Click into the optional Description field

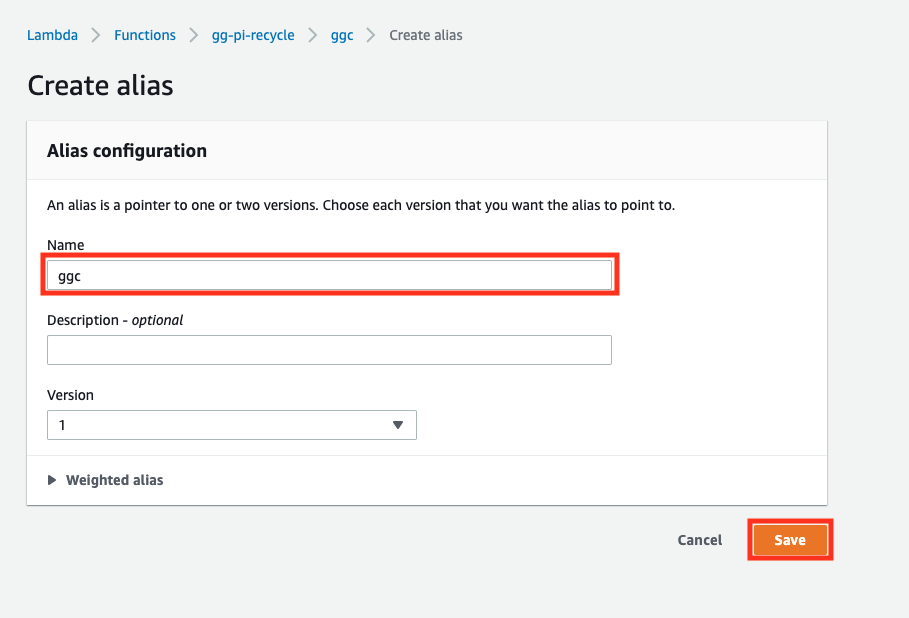click(x=329, y=350)
